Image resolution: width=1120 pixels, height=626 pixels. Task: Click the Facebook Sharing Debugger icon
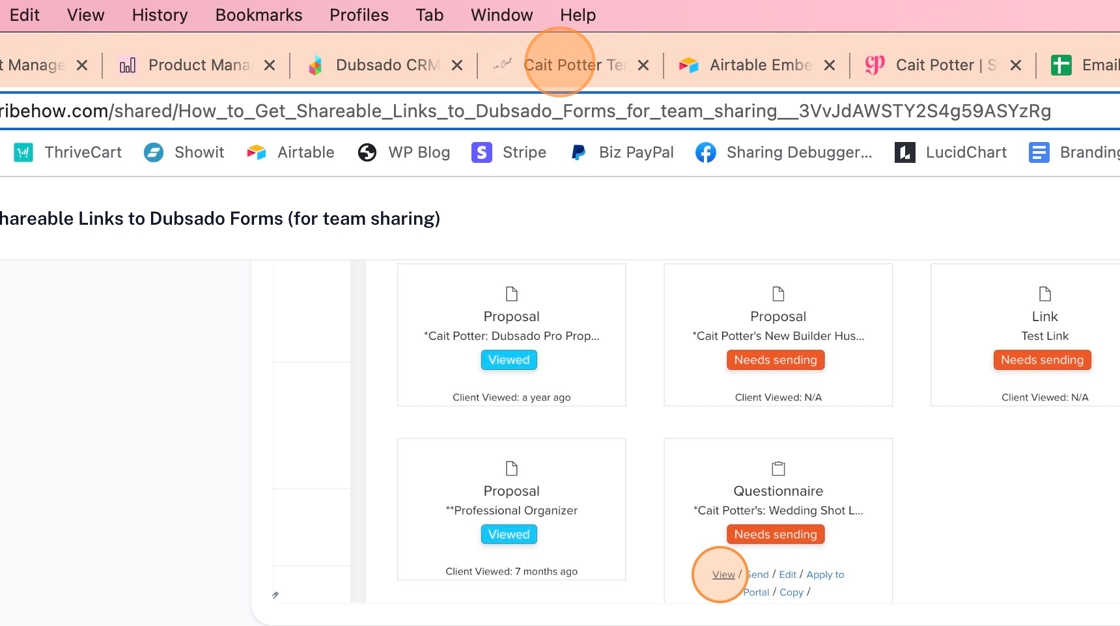pos(706,152)
